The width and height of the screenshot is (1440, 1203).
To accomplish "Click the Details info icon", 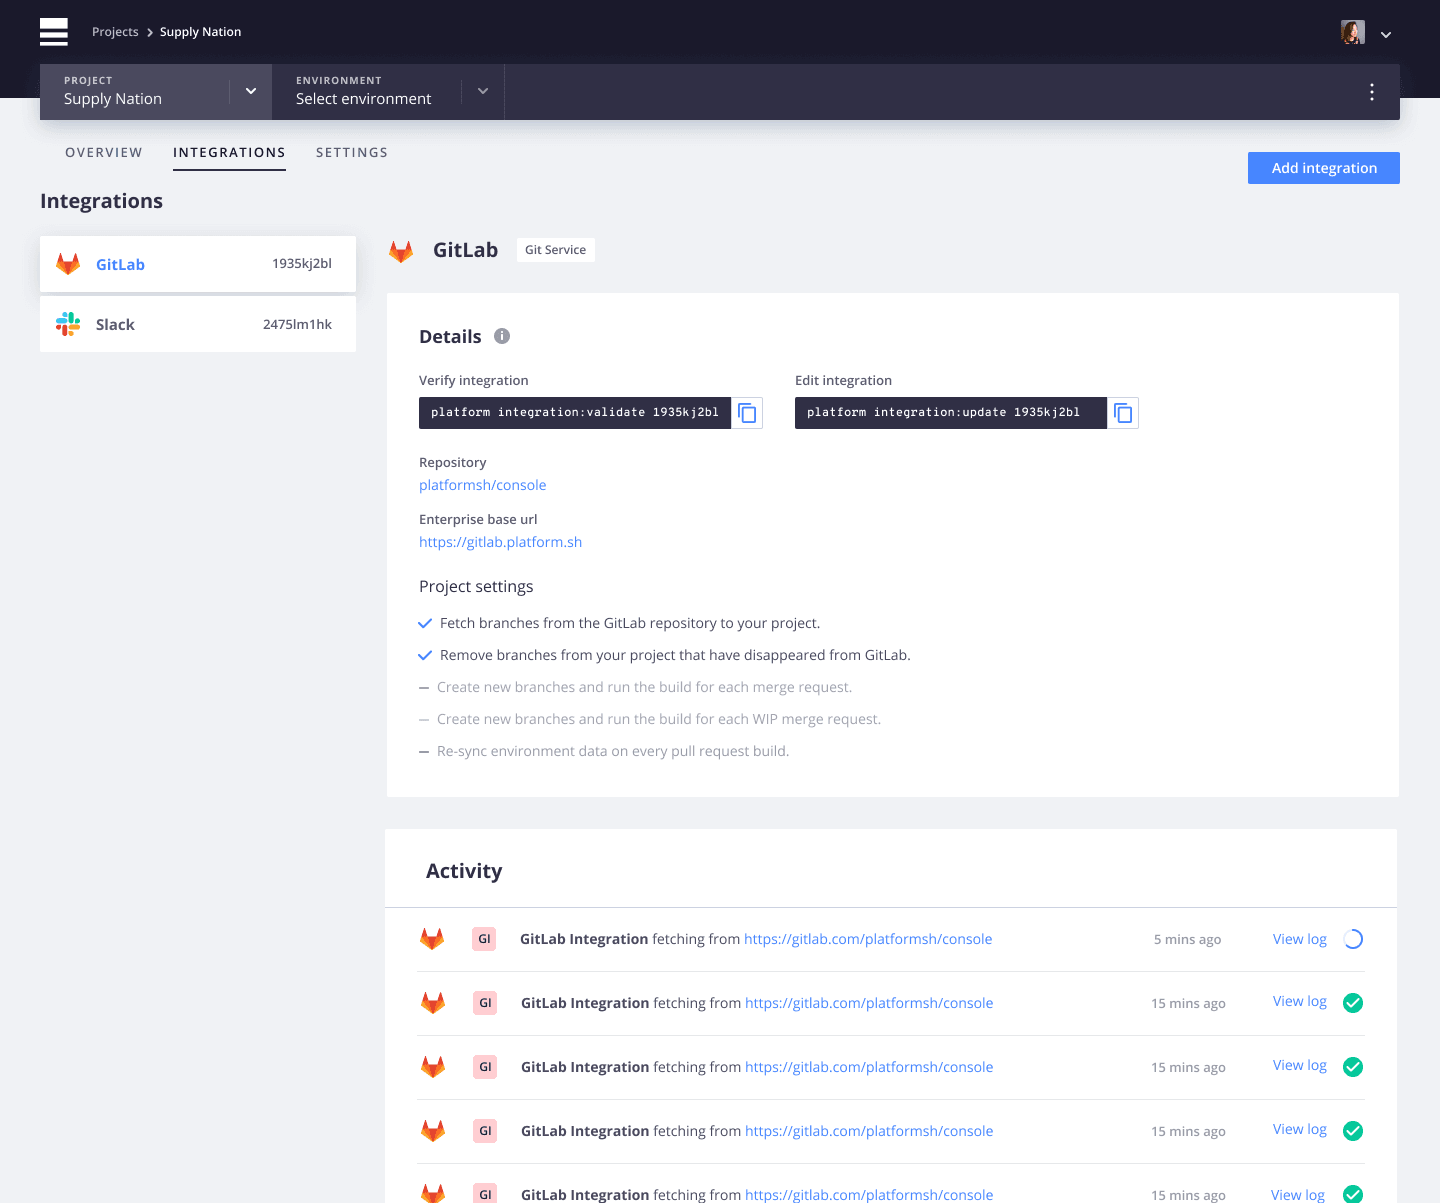I will pos(502,336).
